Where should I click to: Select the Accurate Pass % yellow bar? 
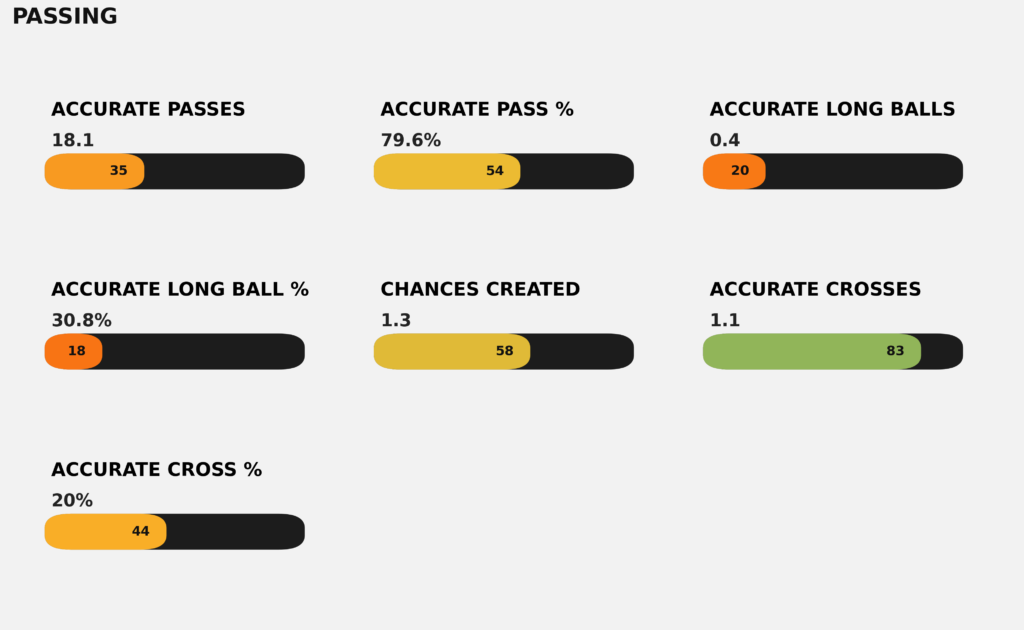pos(448,171)
